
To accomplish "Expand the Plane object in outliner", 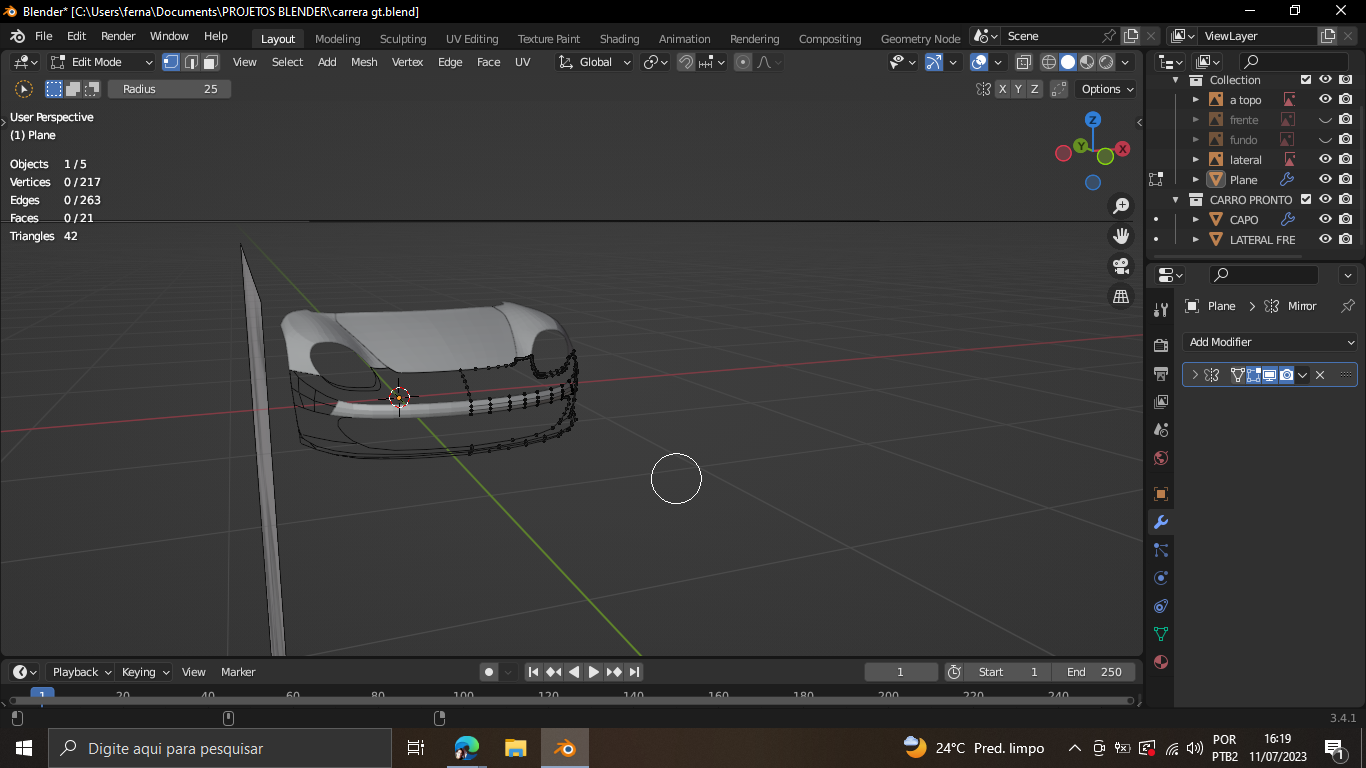I will 1196,180.
